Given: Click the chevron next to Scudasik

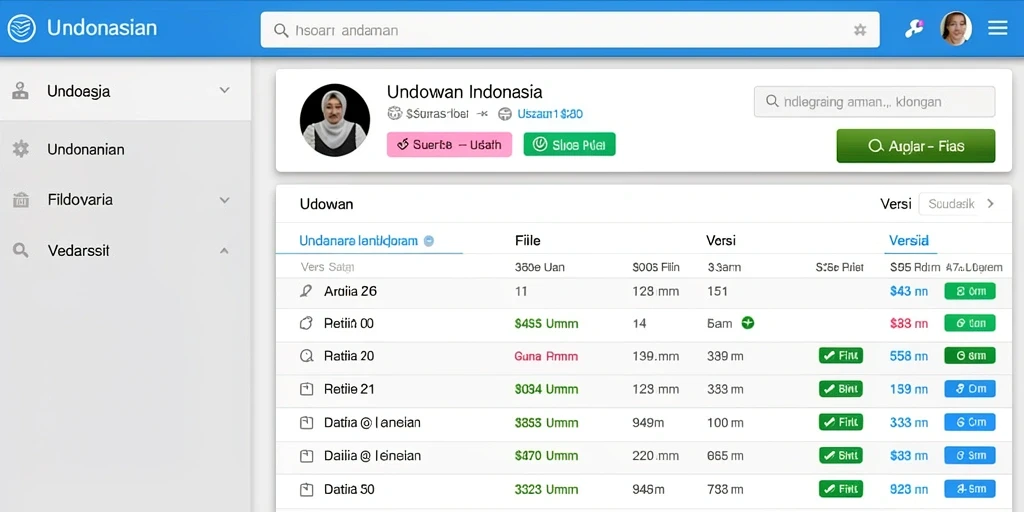Looking at the screenshot, I should [x=991, y=204].
